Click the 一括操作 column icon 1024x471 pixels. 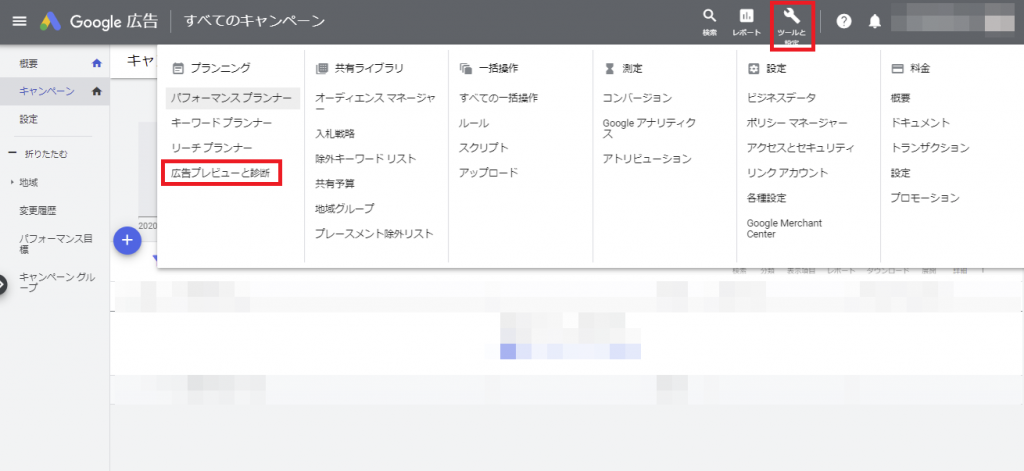point(466,68)
